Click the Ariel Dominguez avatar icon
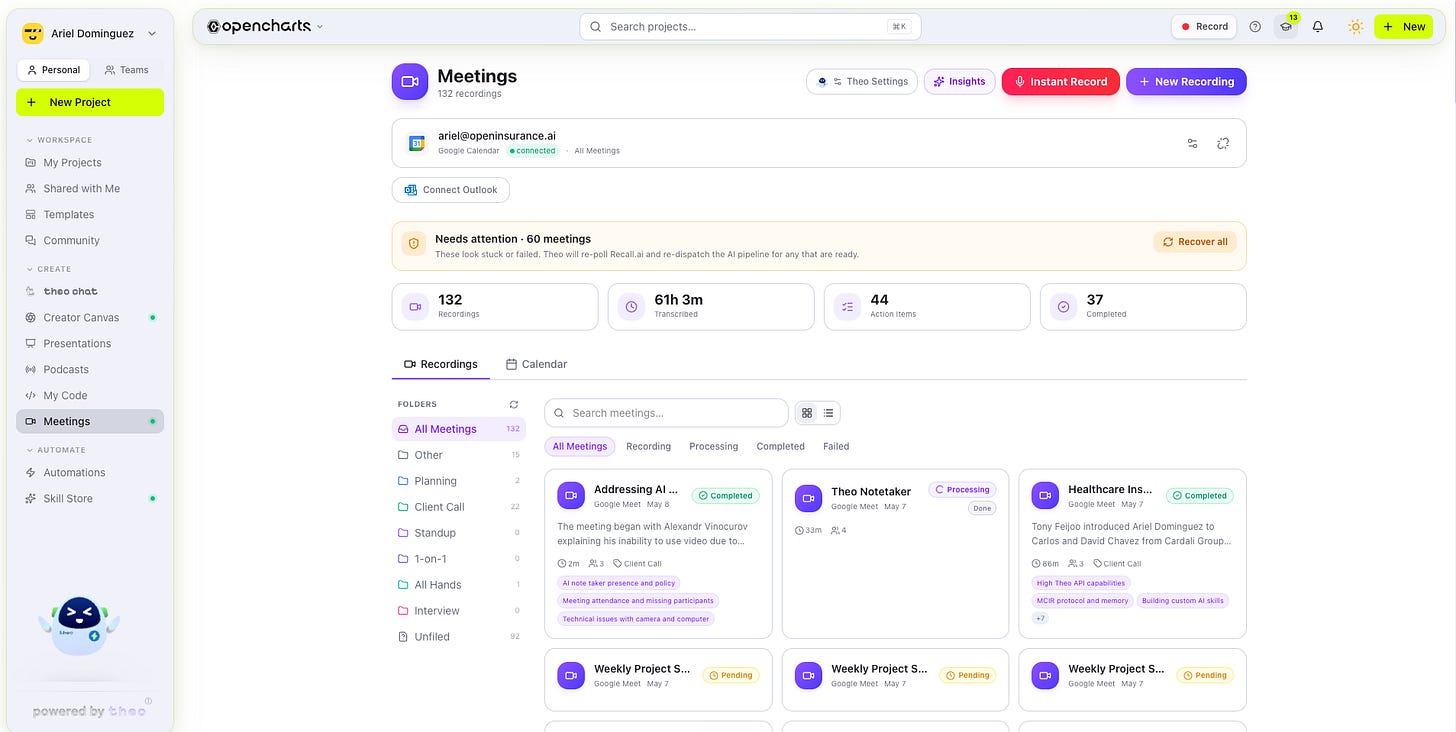Viewport: 1456px width, 732px height. pyautogui.click(x=33, y=33)
